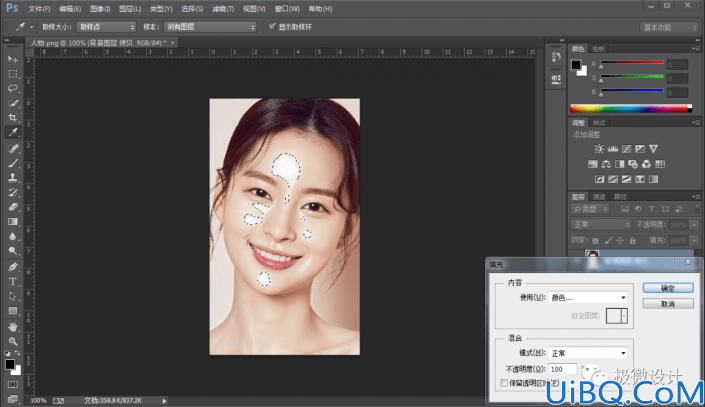Image resolution: width=705 pixels, height=407 pixels.
Task: Select the Rectangular Marquee tool
Action: (13, 74)
